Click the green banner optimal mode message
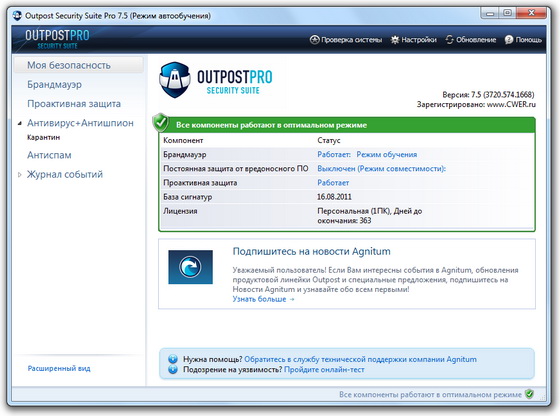This screenshot has height=416, width=560. tap(271, 125)
